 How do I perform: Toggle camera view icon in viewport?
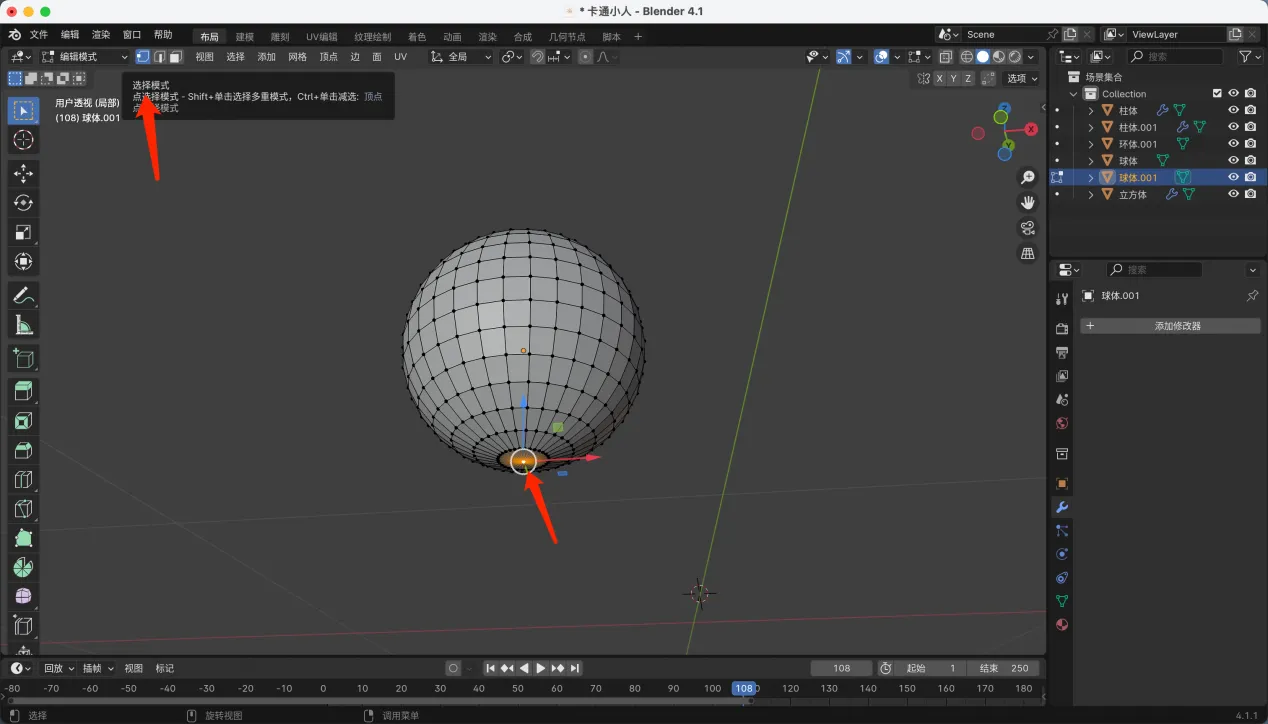click(x=1027, y=228)
